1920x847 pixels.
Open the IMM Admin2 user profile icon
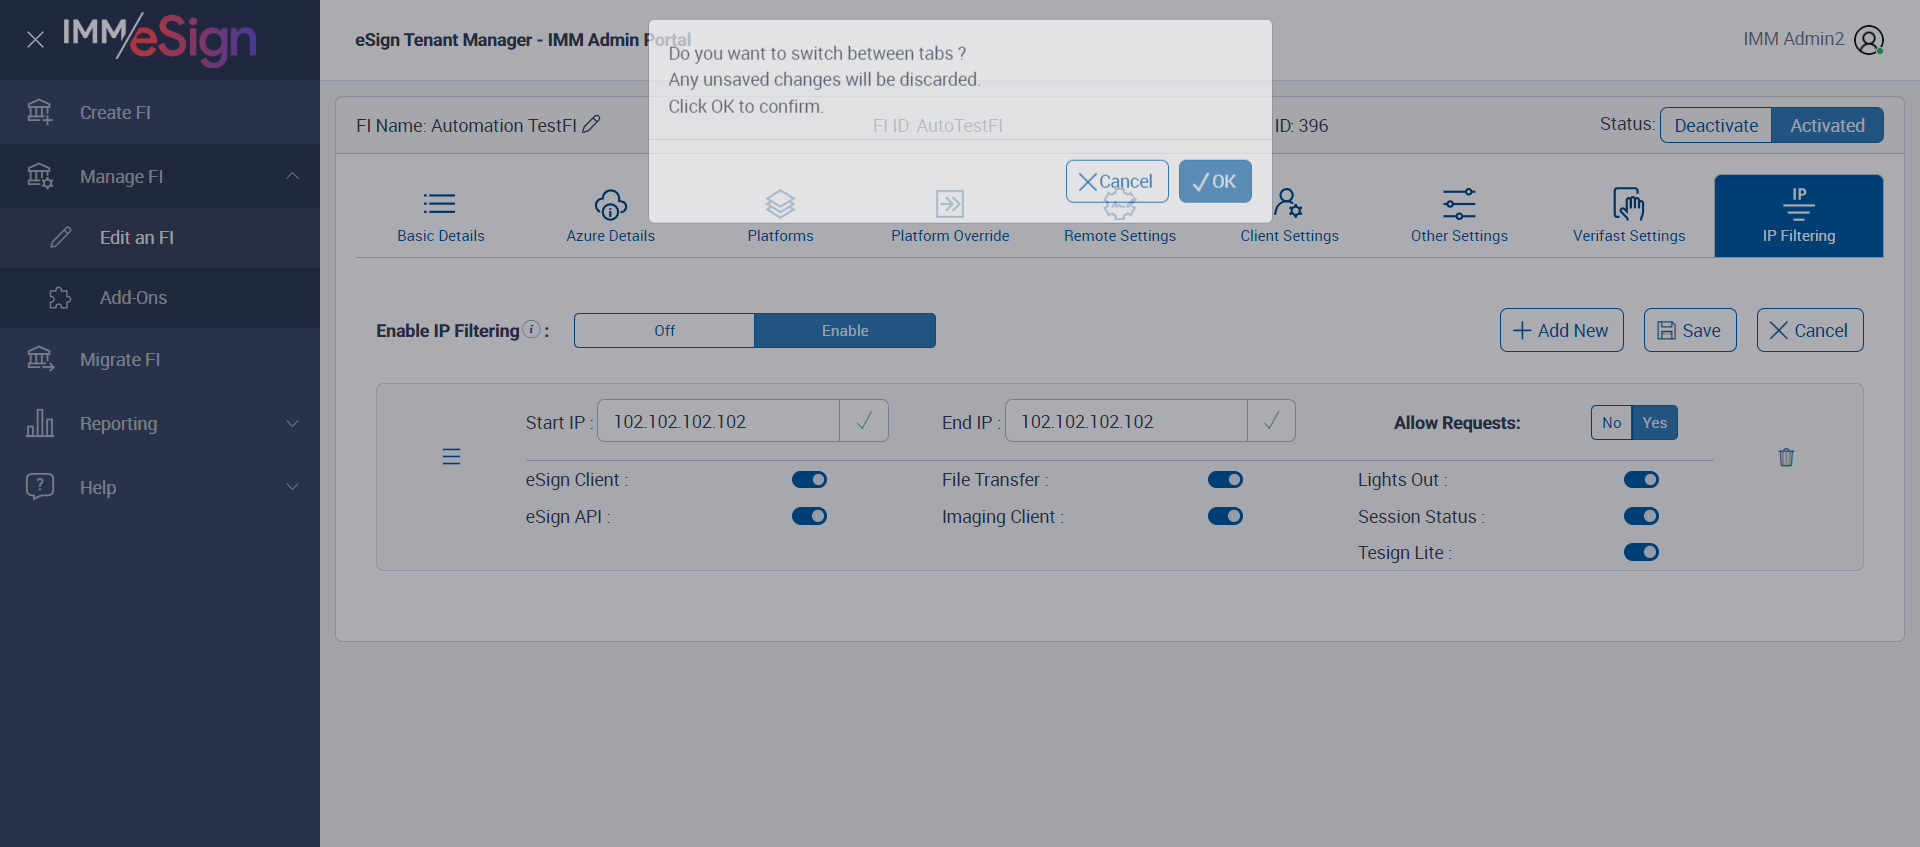(1869, 40)
